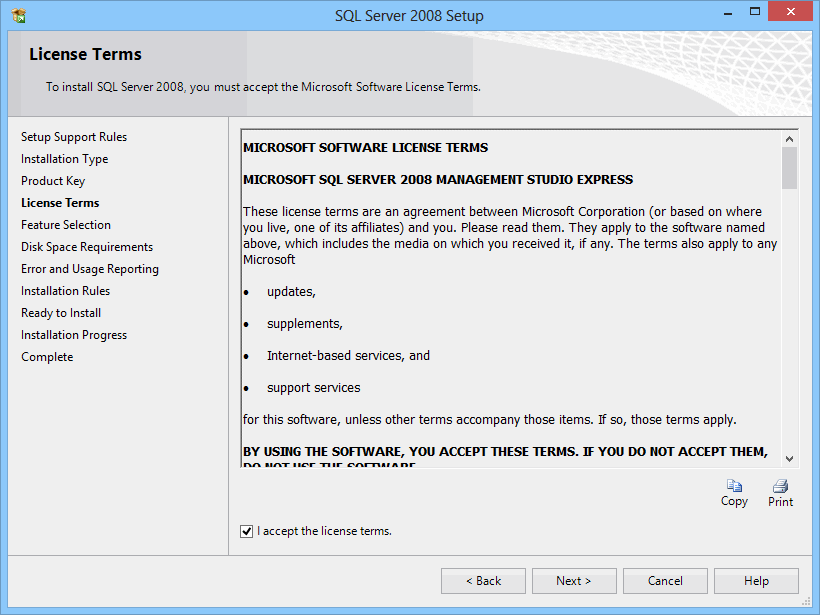Minimize the SQL Server 2008 Setup window
Screen dimensions: 820x615
(x=727, y=13)
